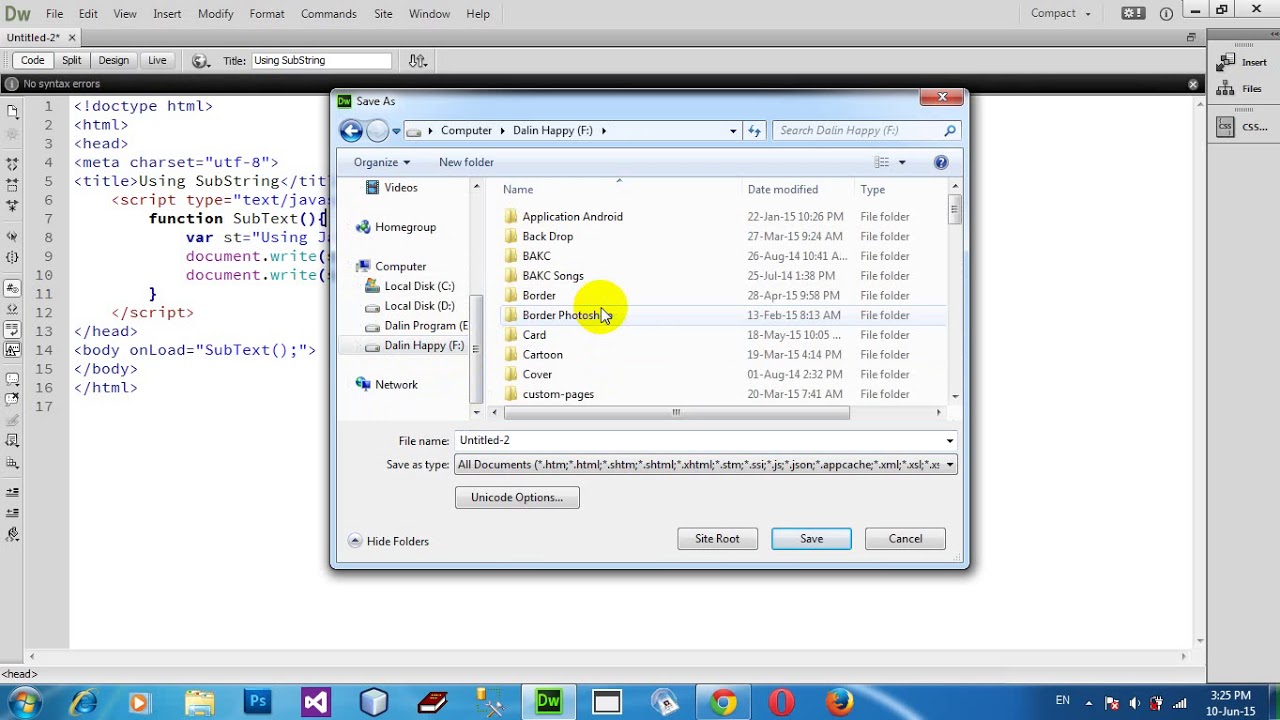Click the preview in browser globe icon
The image size is (1280, 720).
[x=200, y=61]
